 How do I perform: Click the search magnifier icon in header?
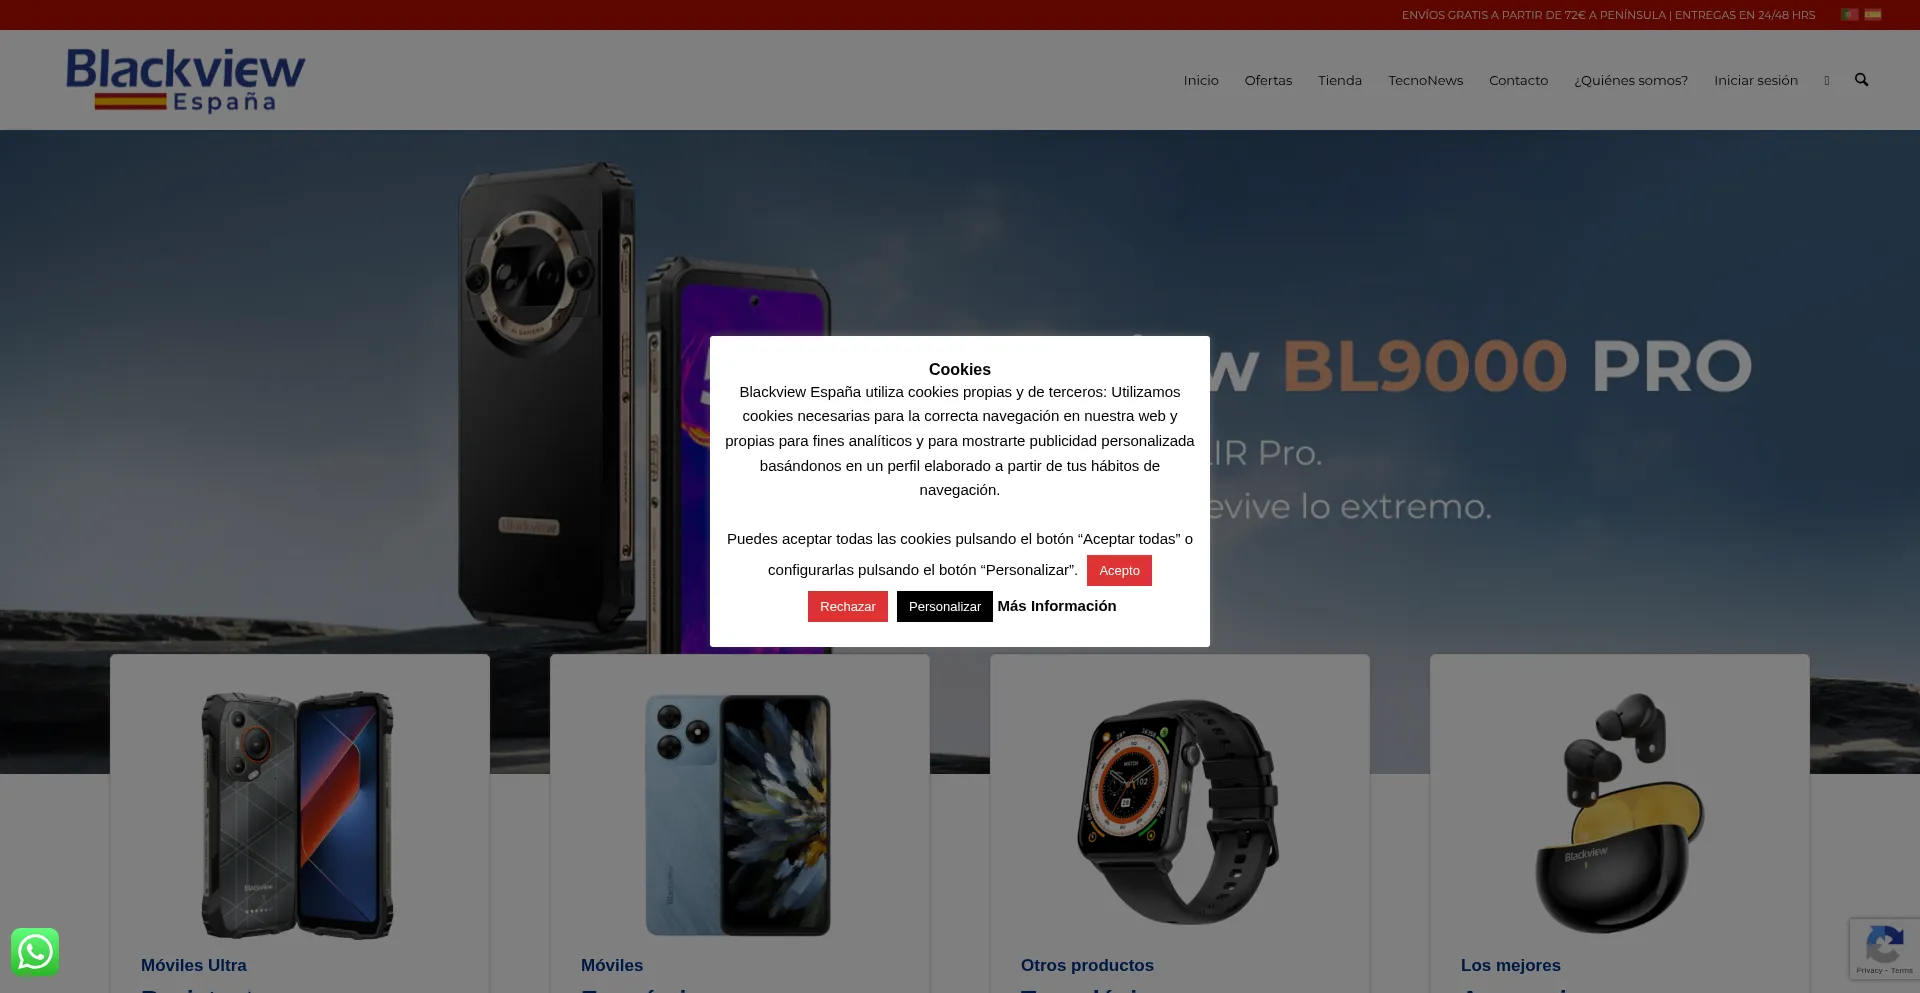pyautogui.click(x=1861, y=80)
